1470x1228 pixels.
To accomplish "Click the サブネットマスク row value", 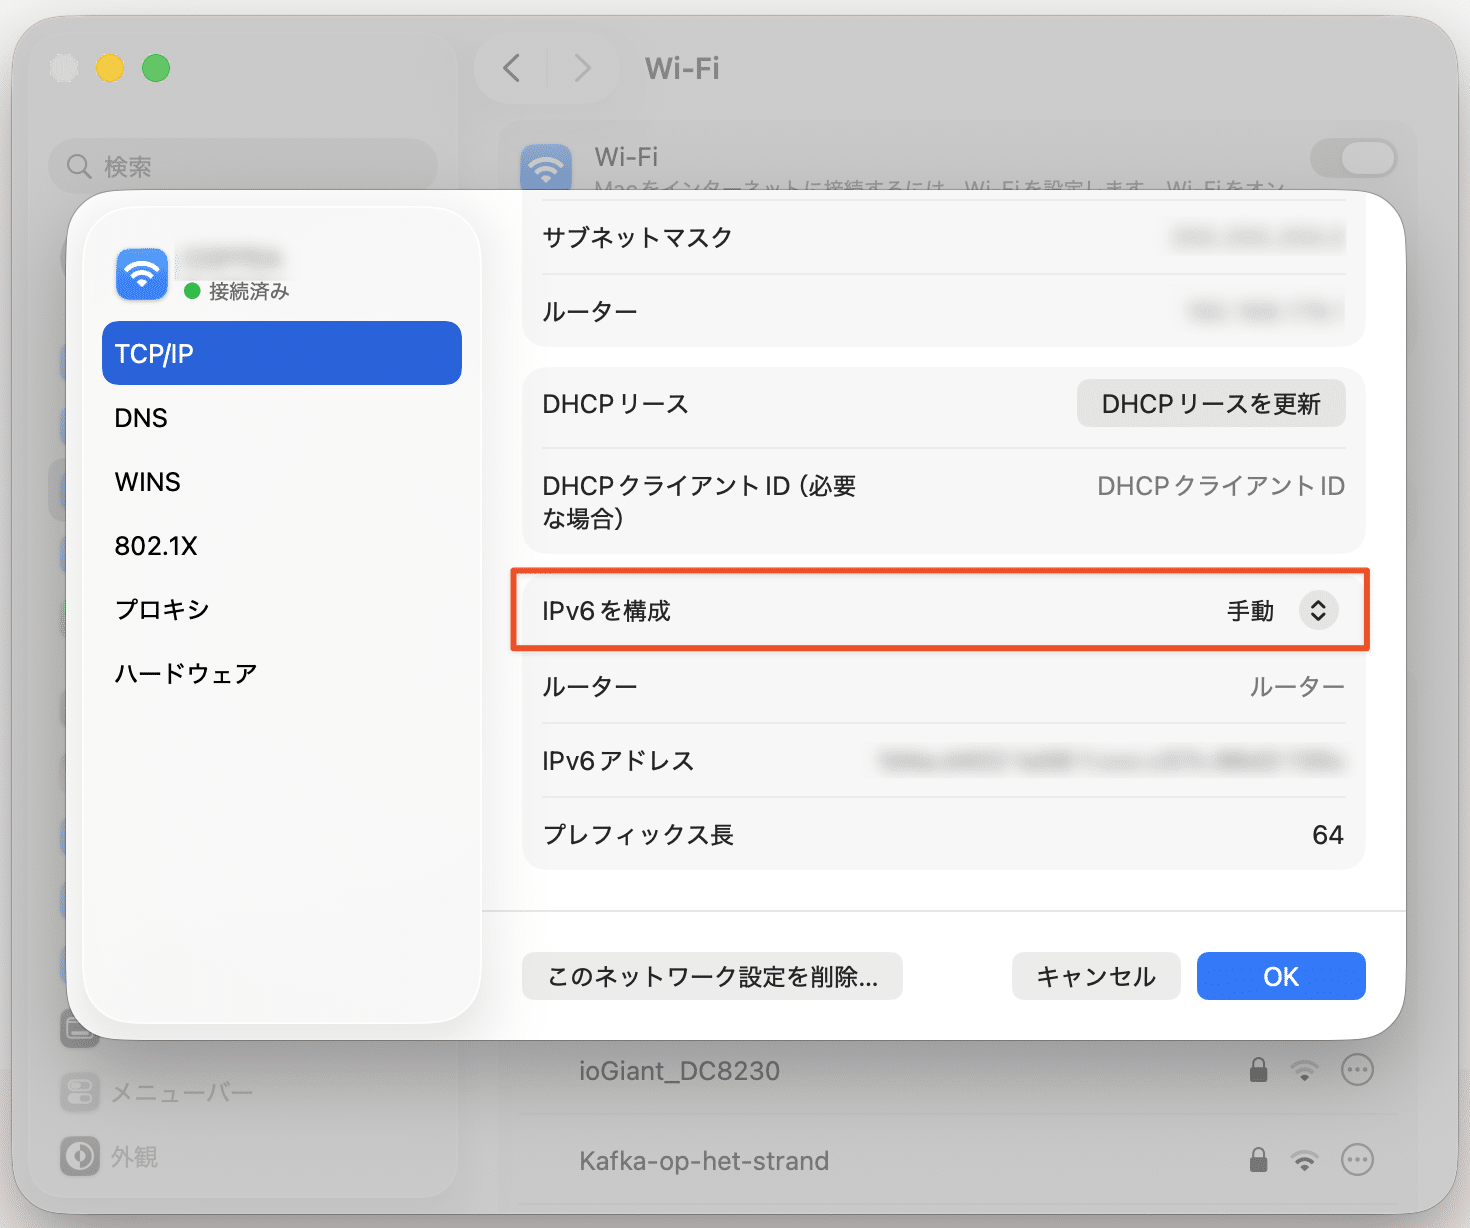I will coord(1258,238).
